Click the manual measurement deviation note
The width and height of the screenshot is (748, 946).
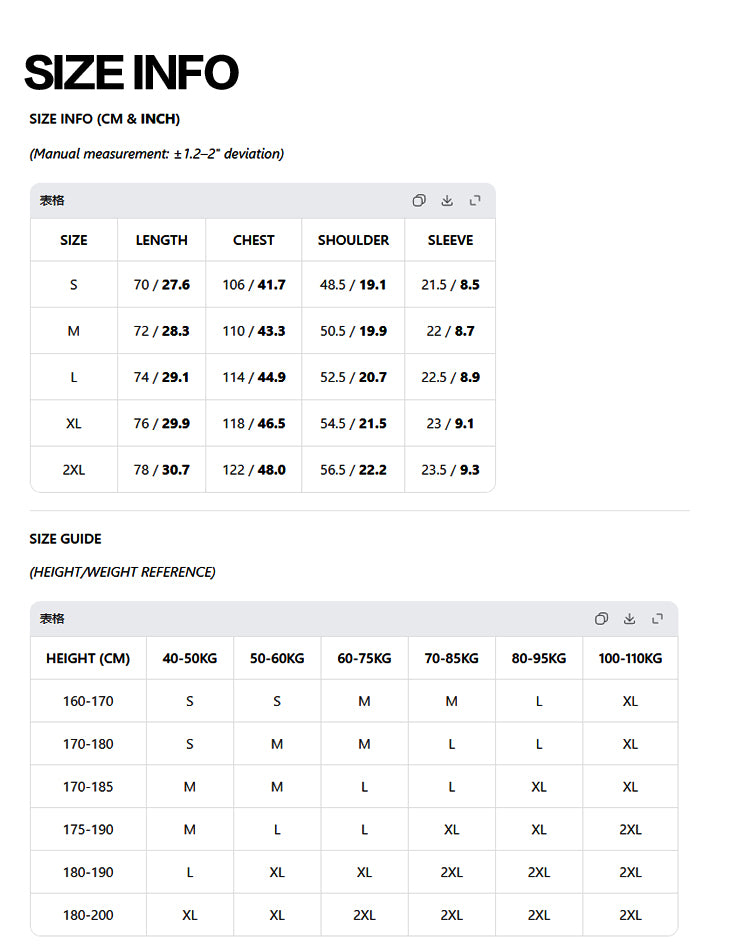(157, 154)
